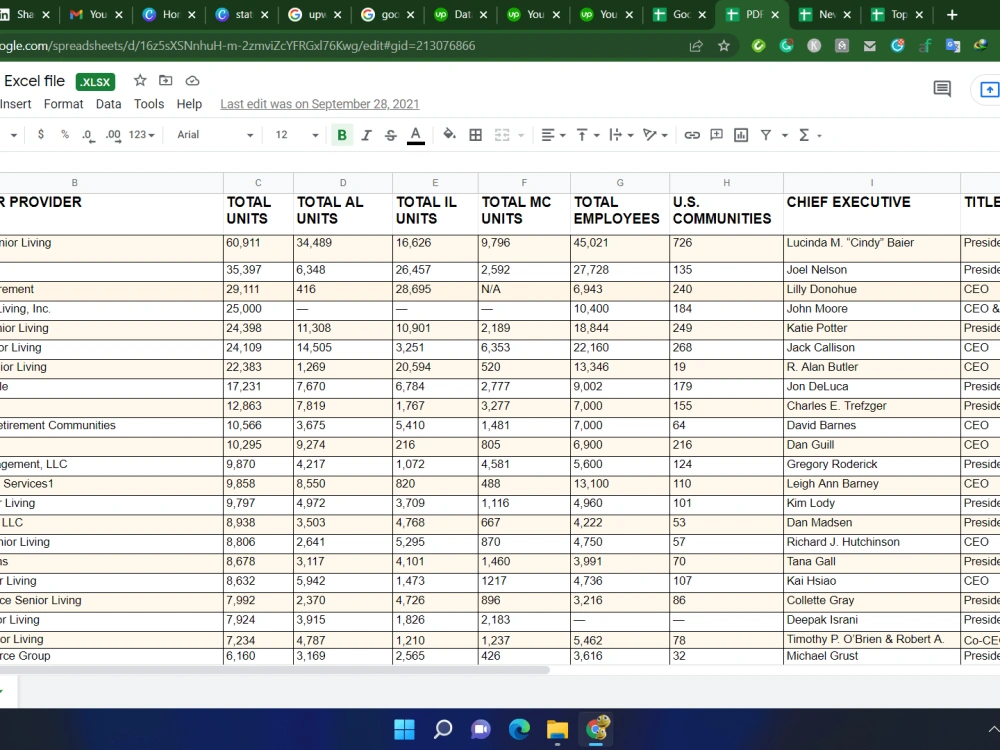The image size is (1000, 750).
Task: Select the cell with 60,911
Action: point(258,248)
